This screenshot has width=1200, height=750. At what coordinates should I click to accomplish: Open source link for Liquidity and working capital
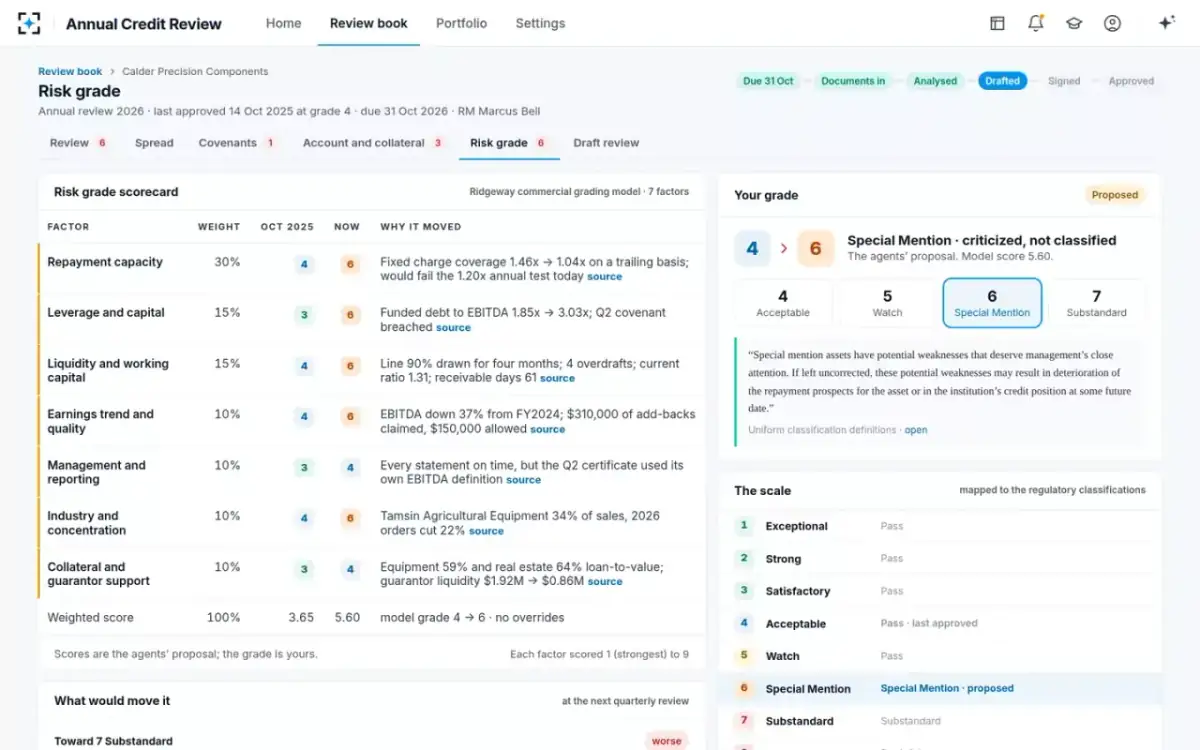557,379
